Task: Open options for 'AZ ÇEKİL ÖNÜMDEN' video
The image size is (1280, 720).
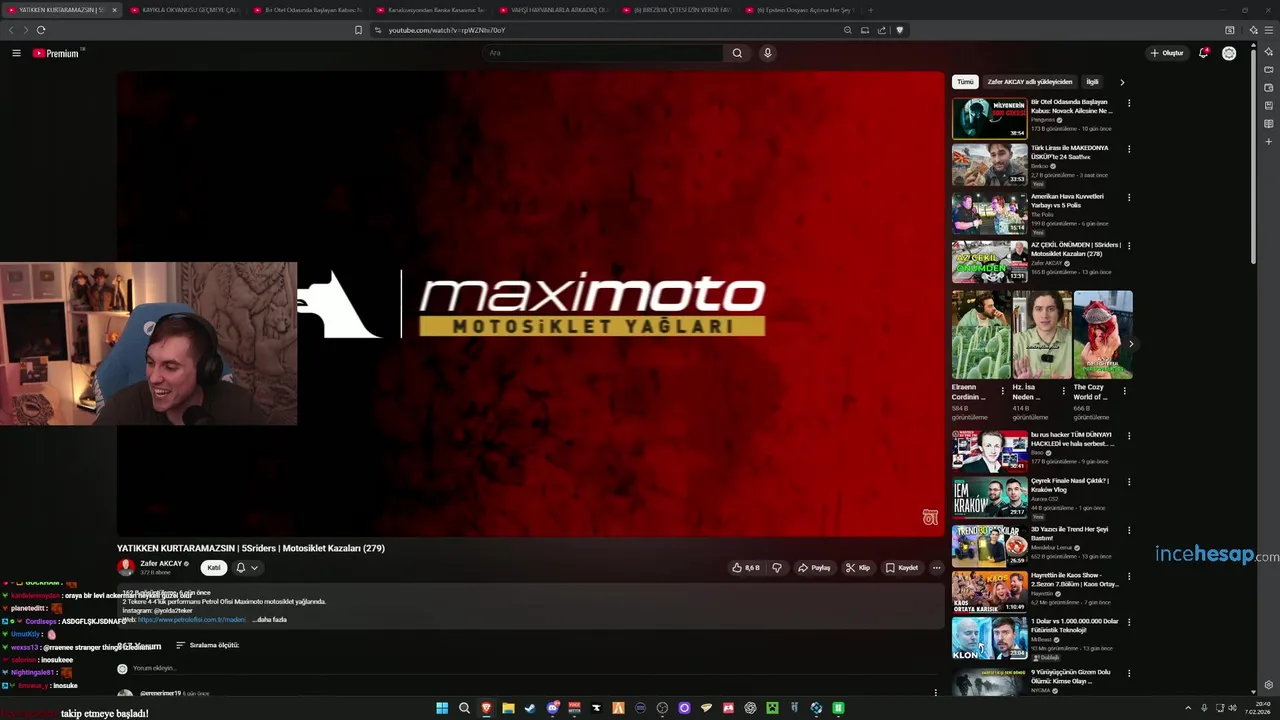Action: tap(1129, 246)
